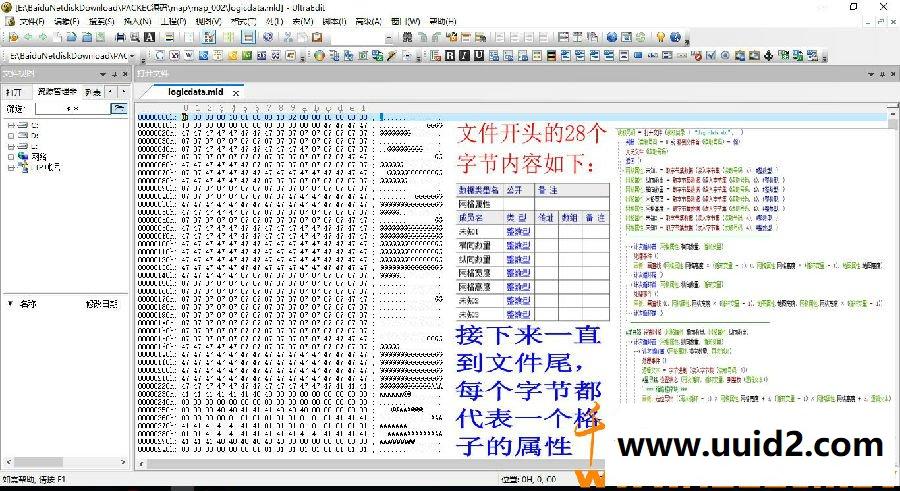Select the 网络 item in the file tree
The height and width of the screenshot is (491, 900).
[x=39, y=157]
